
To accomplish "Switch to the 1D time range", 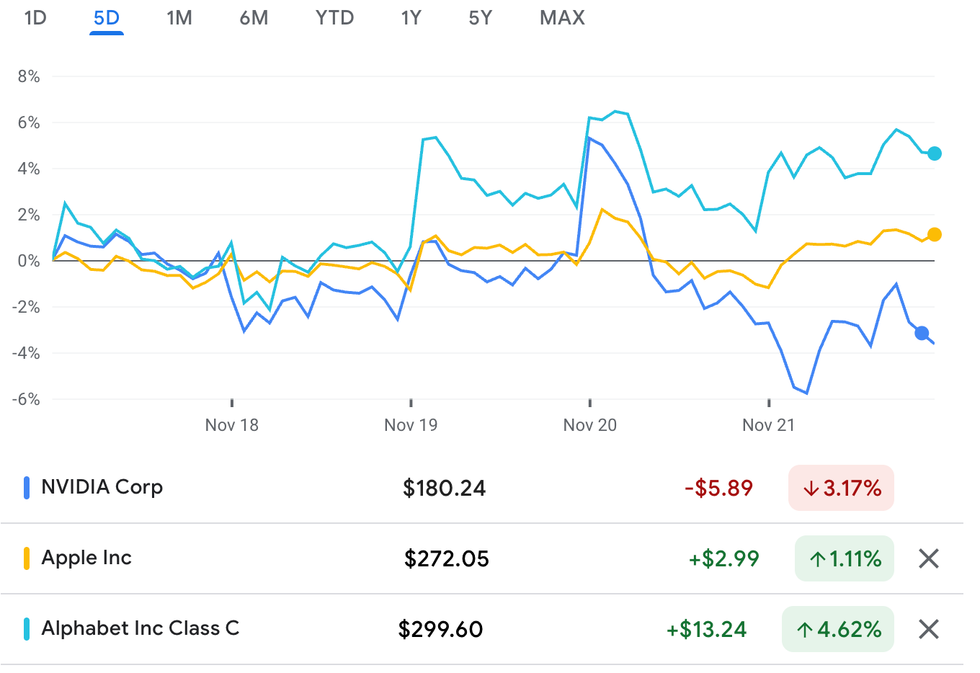I will tap(35, 18).
